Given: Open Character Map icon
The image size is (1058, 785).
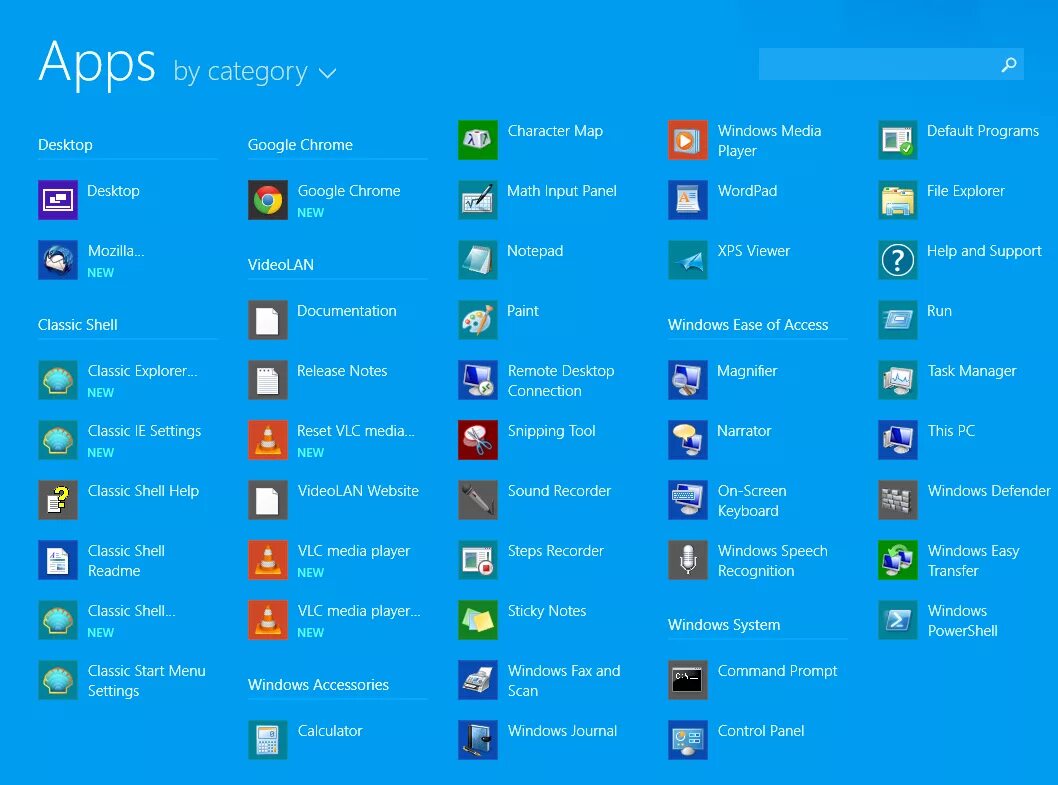Looking at the screenshot, I should click(x=478, y=140).
